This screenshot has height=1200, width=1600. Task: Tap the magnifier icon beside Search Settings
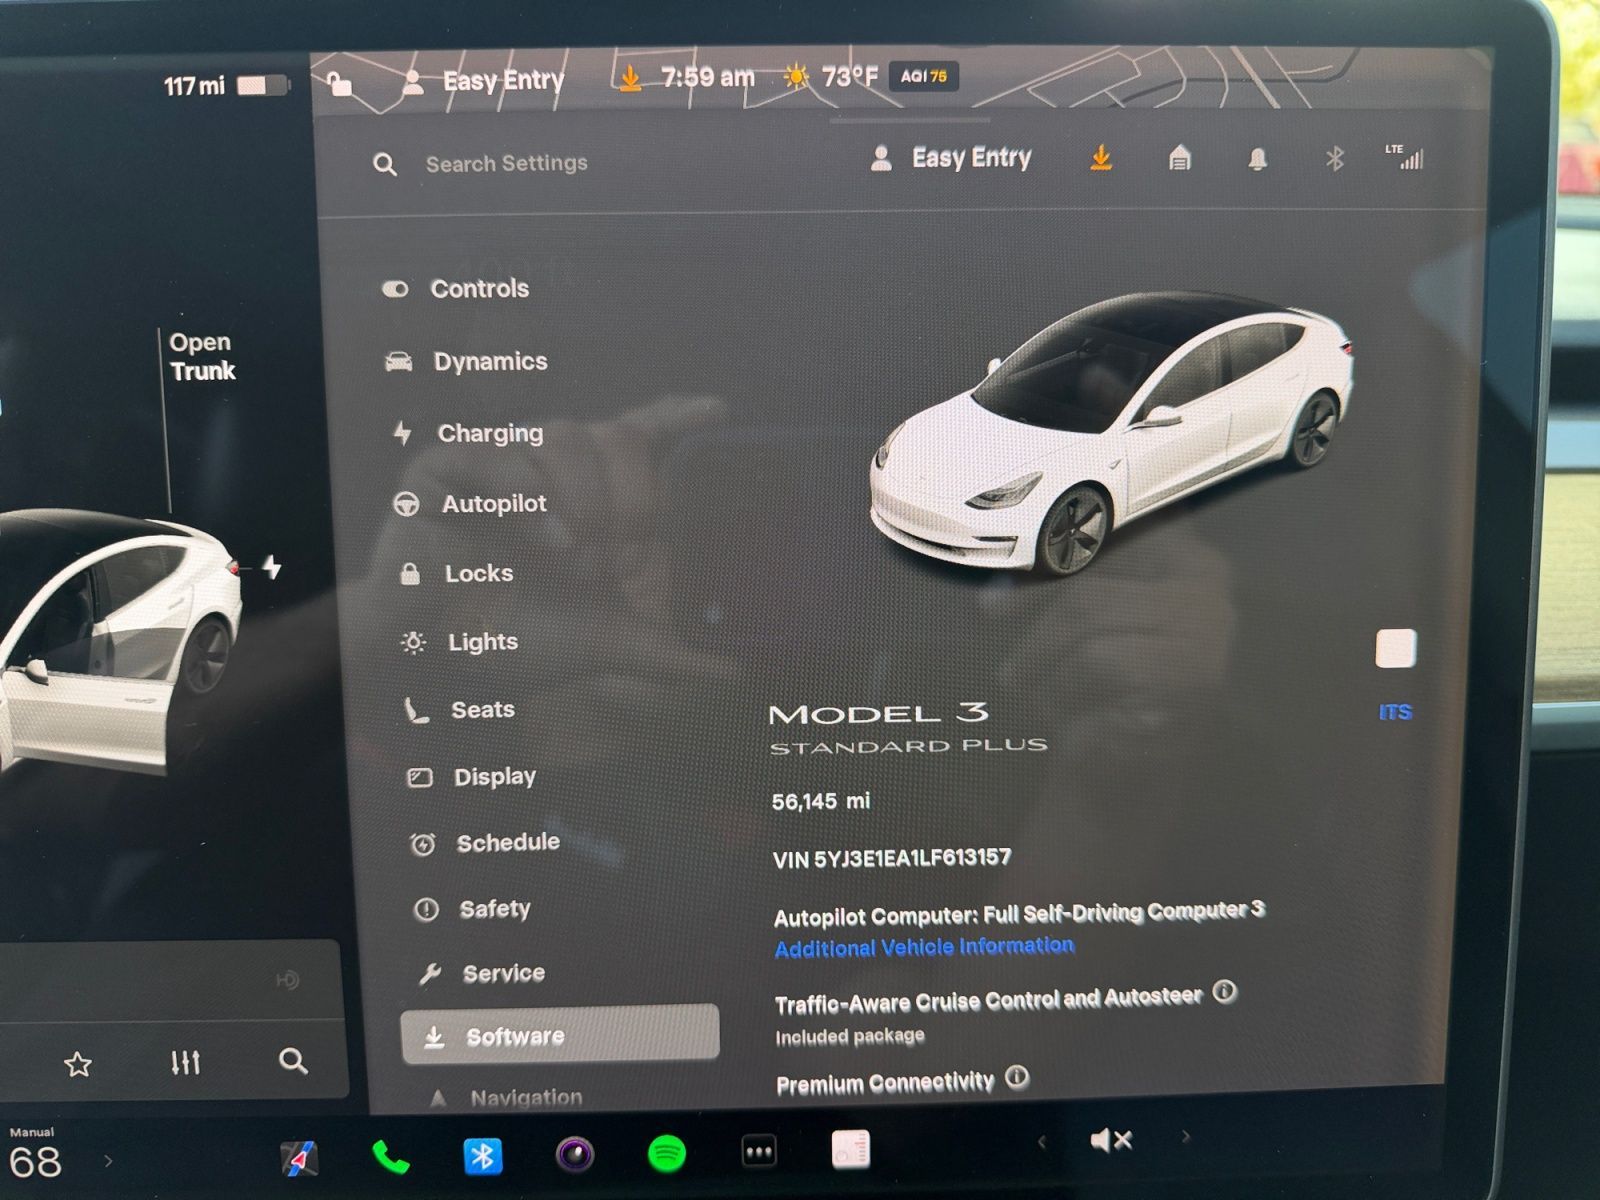click(385, 164)
